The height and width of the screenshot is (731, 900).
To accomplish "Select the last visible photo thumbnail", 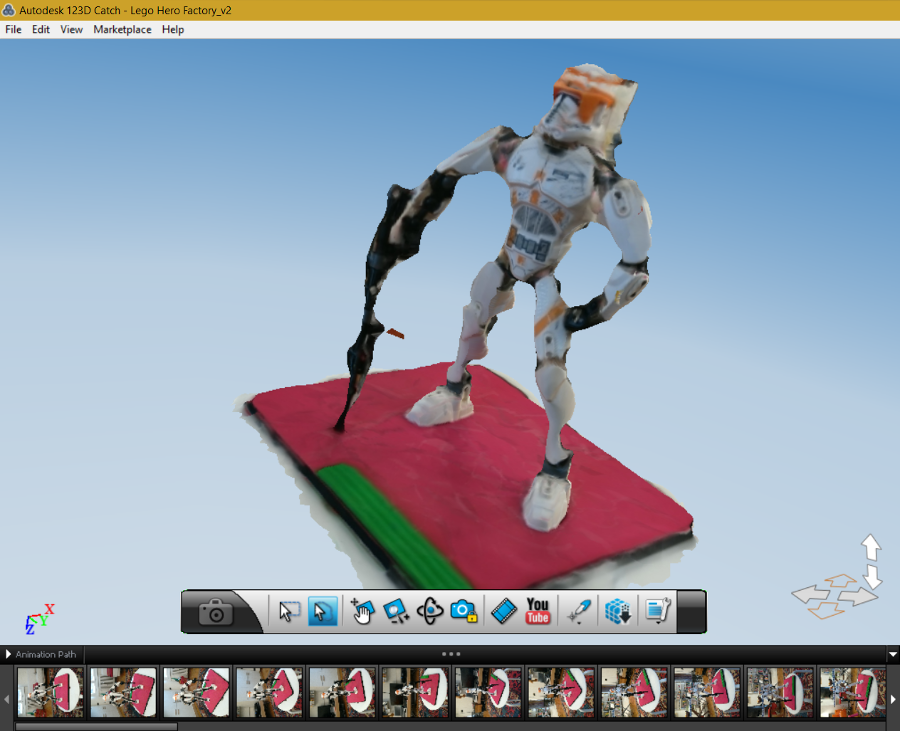I will tap(853, 692).
